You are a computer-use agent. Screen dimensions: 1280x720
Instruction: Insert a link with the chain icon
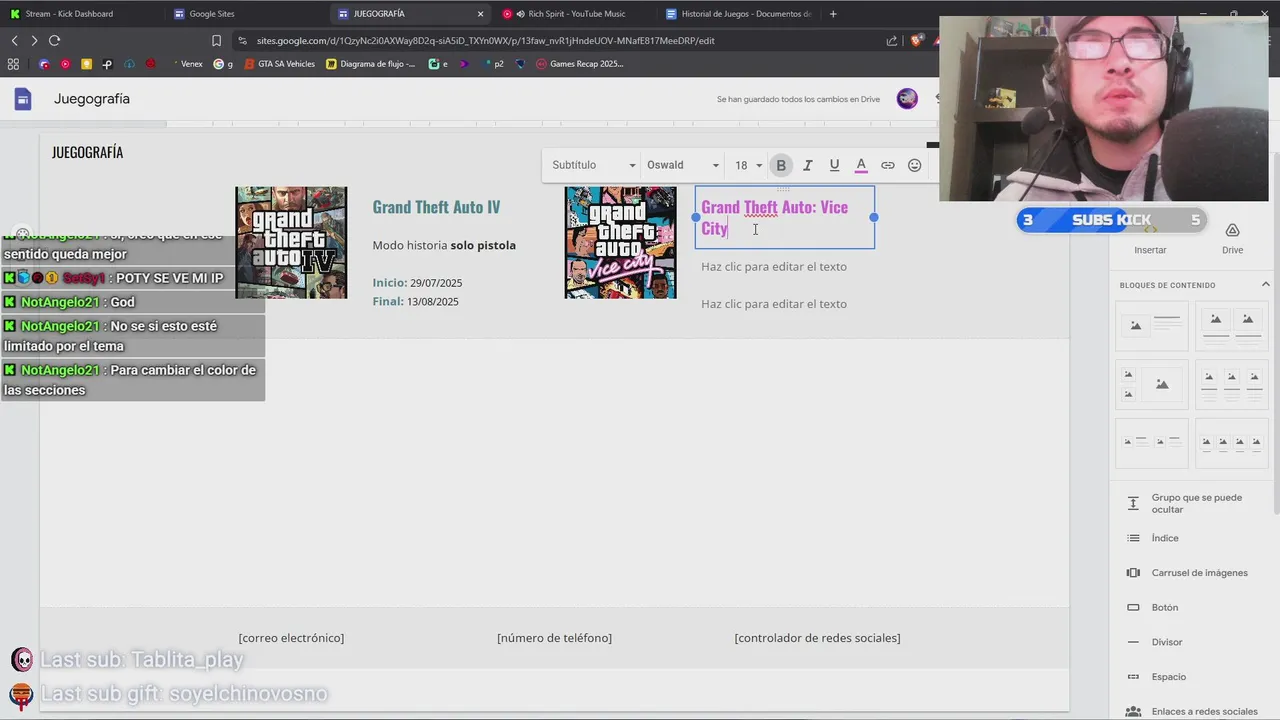(888, 165)
